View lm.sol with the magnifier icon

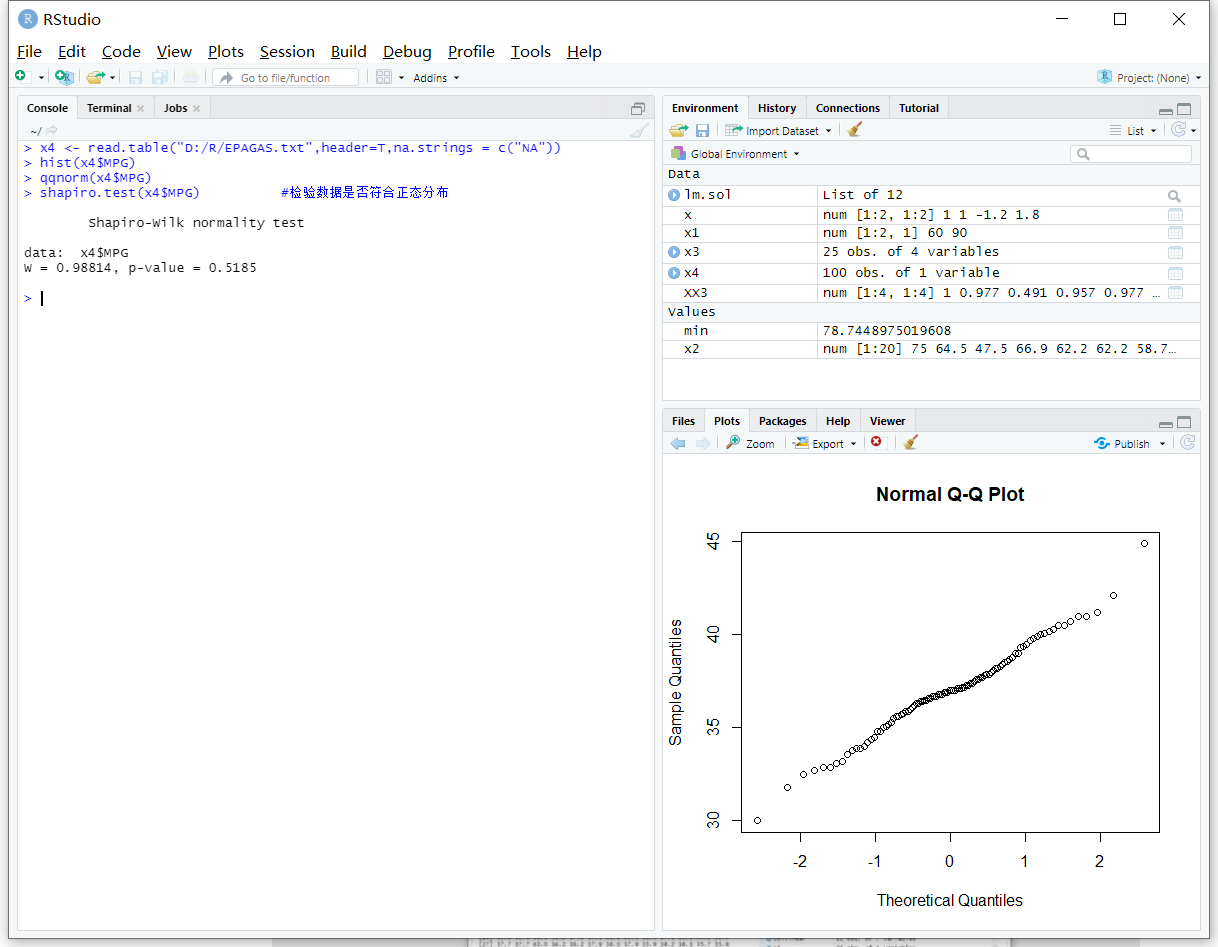pos(1175,196)
